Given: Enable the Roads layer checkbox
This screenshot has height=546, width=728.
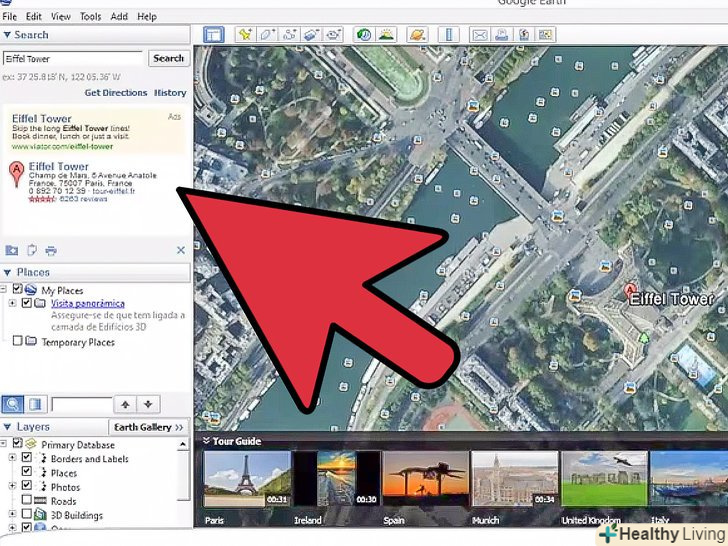Looking at the screenshot, I should click(27, 502).
